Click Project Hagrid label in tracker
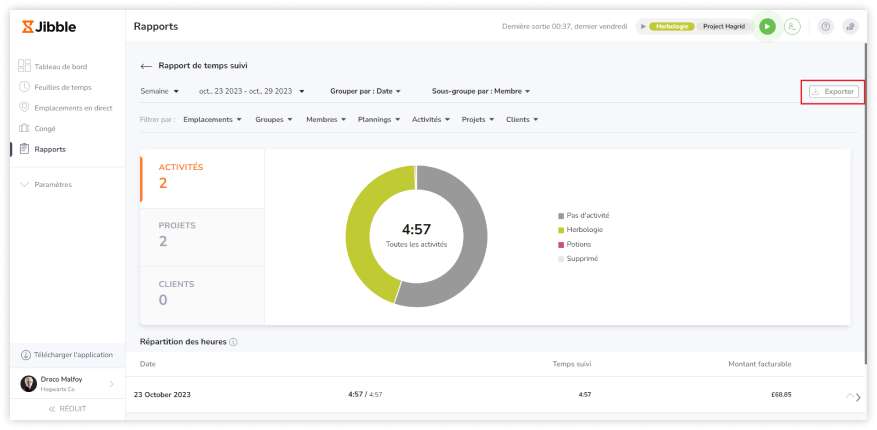 tap(724, 26)
